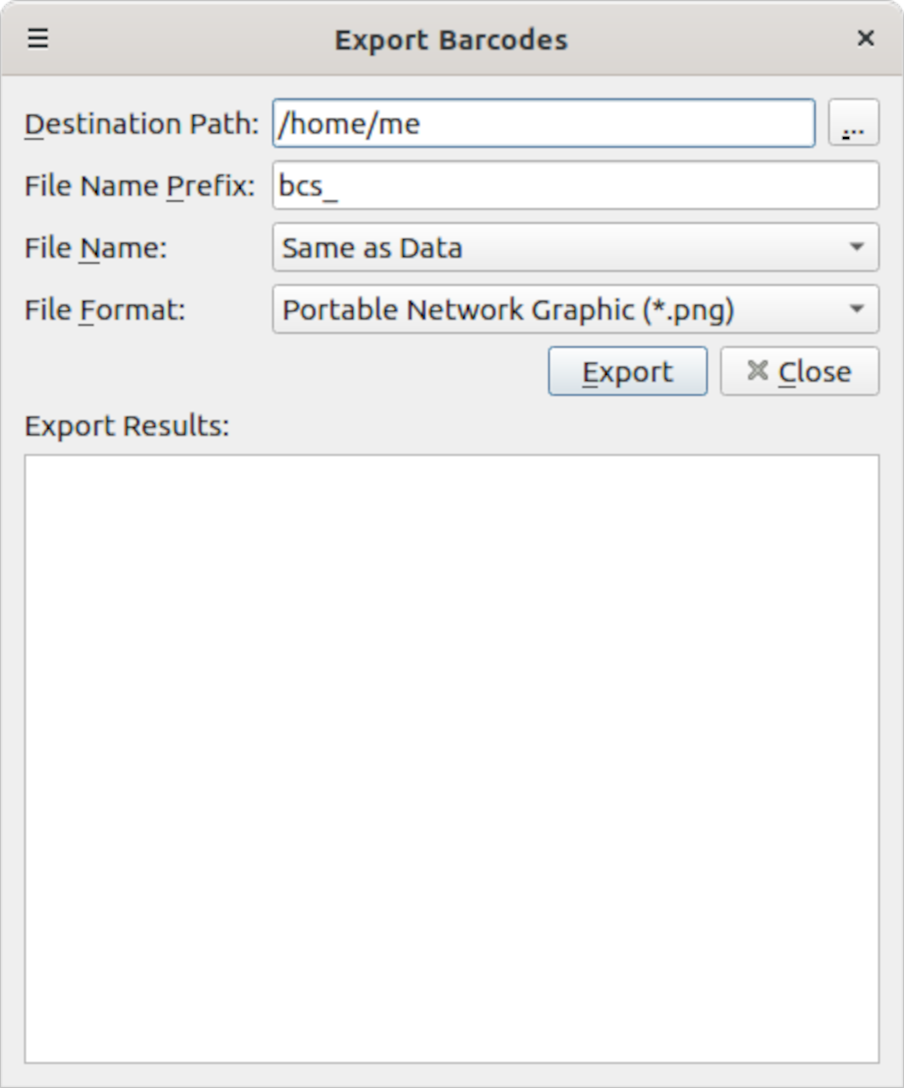Click the File Format label

coord(105,310)
